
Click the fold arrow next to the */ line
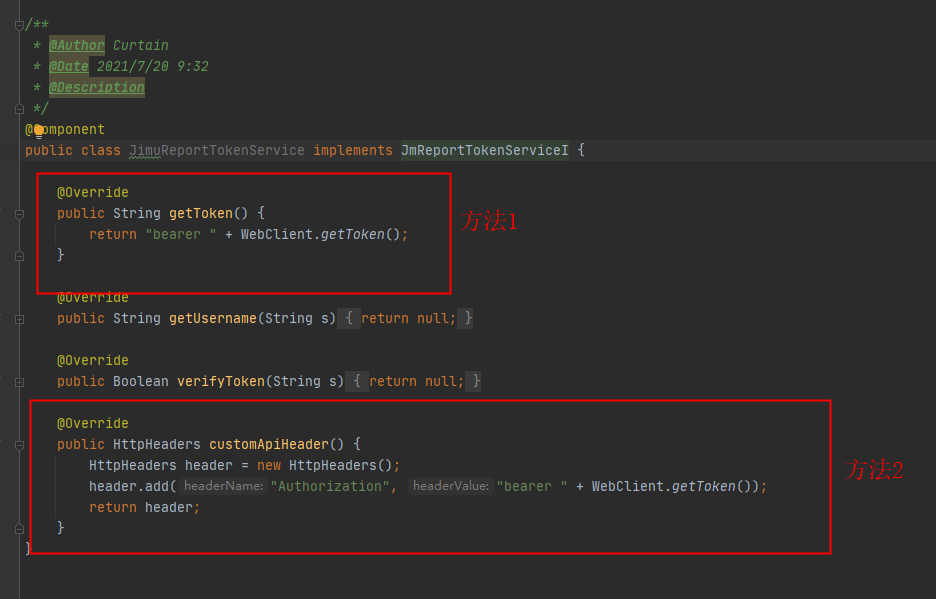(19, 108)
